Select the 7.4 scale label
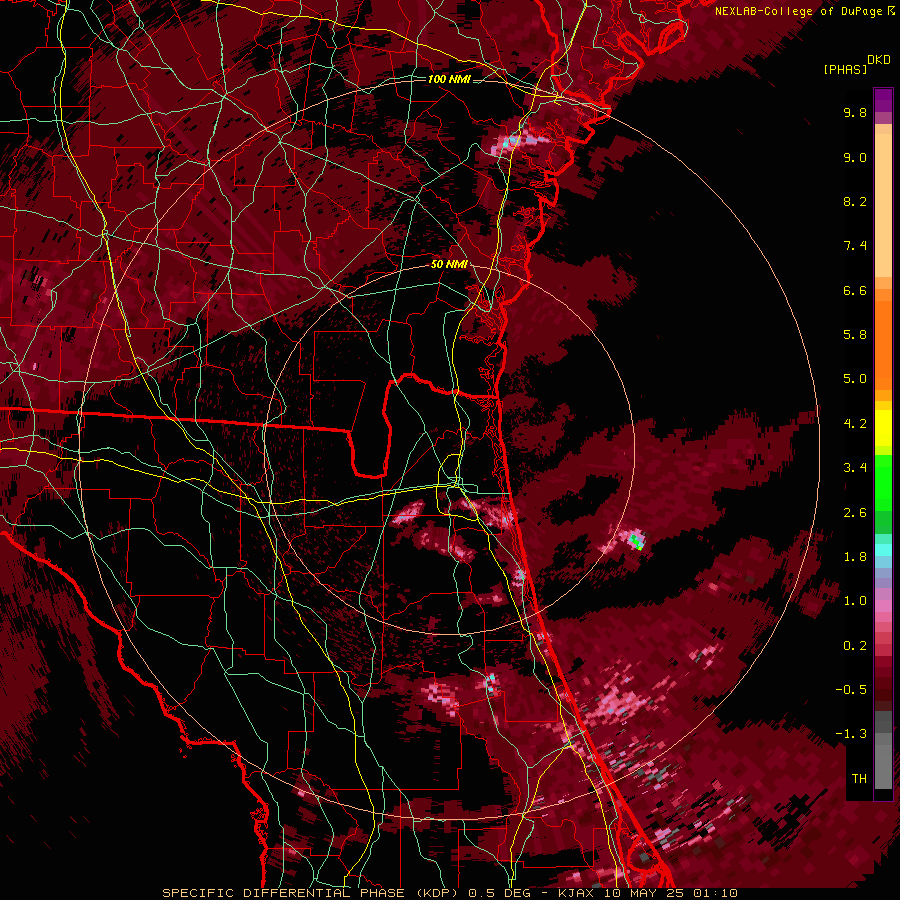The width and height of the screenshot is (900, 900). click(x=855, y=246)
